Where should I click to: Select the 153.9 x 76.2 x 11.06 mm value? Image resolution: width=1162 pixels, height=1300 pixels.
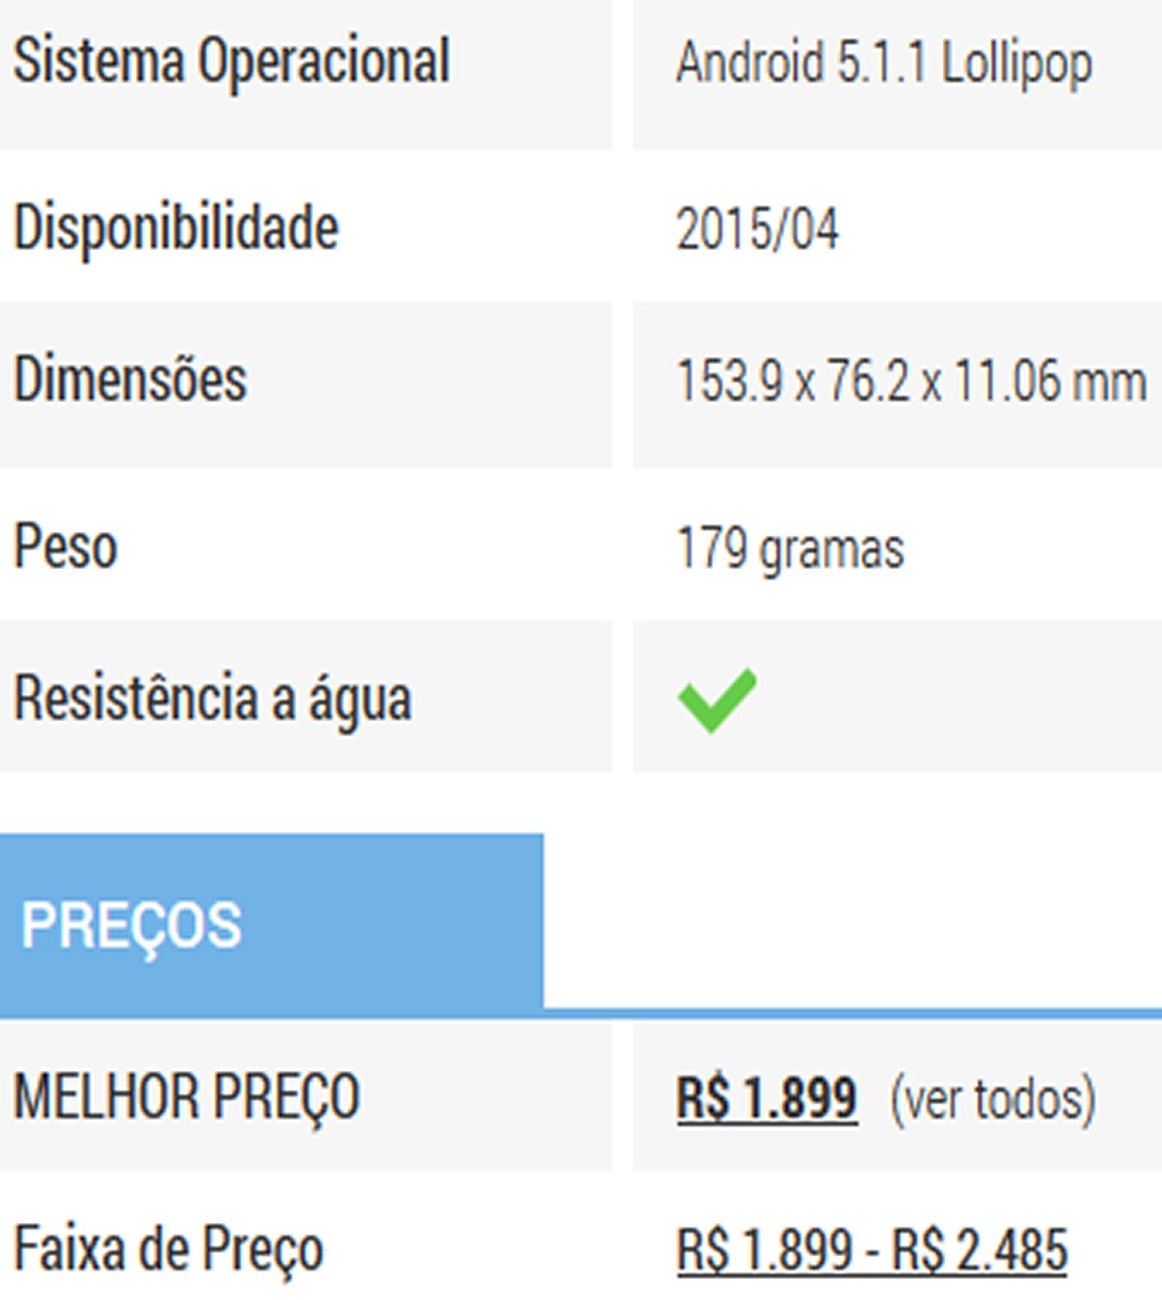pyautogui.click(x=910, y=382)
